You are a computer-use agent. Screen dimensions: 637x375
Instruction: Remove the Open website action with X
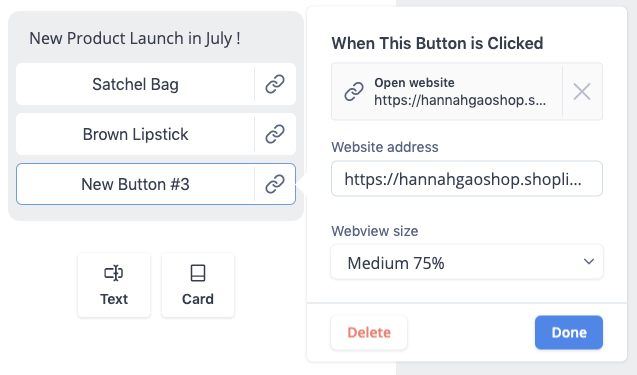(x=582, y=91)
